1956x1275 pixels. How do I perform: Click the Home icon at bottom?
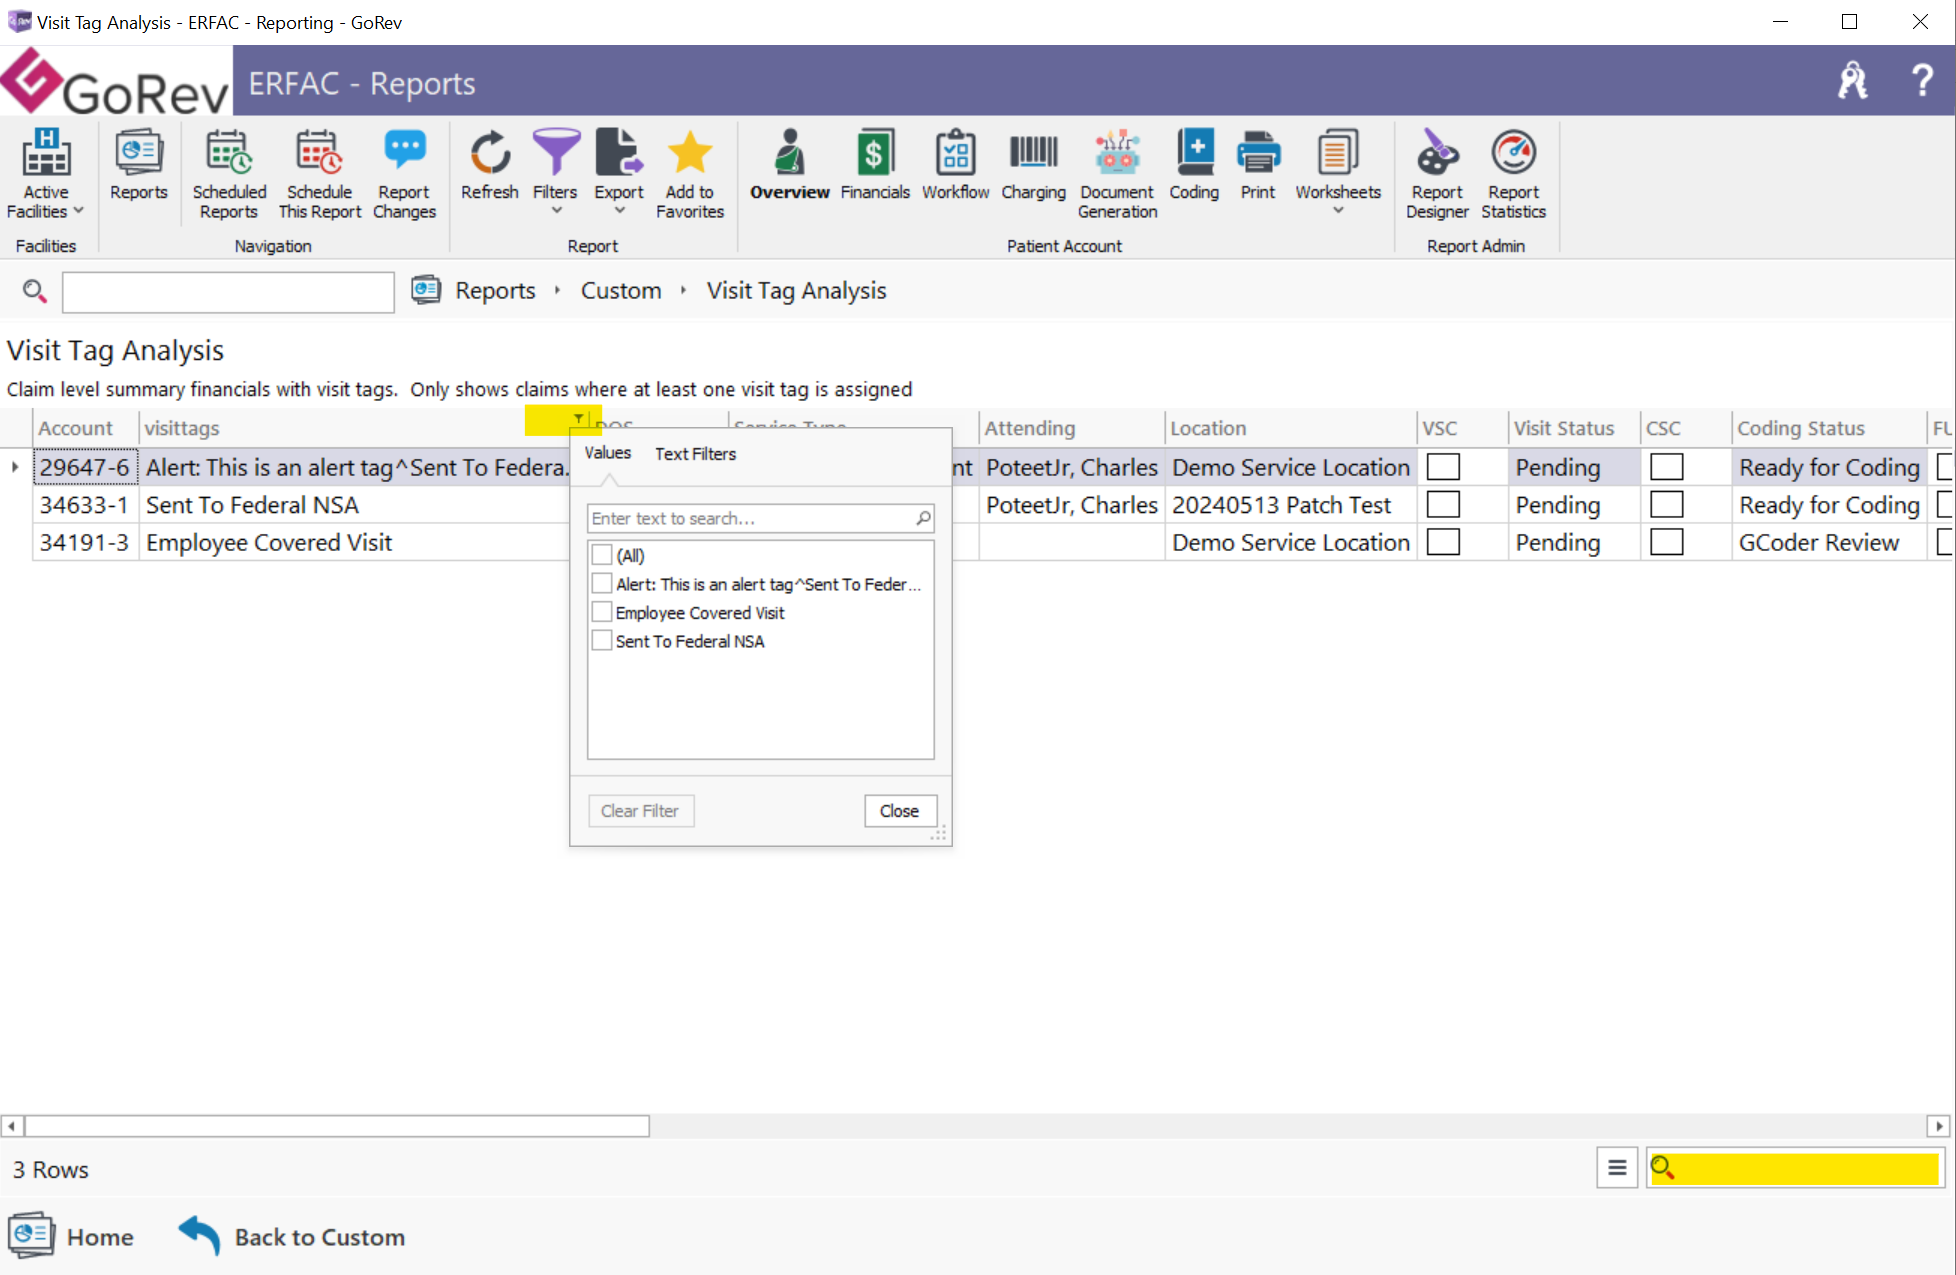(x=31, y=1236)
